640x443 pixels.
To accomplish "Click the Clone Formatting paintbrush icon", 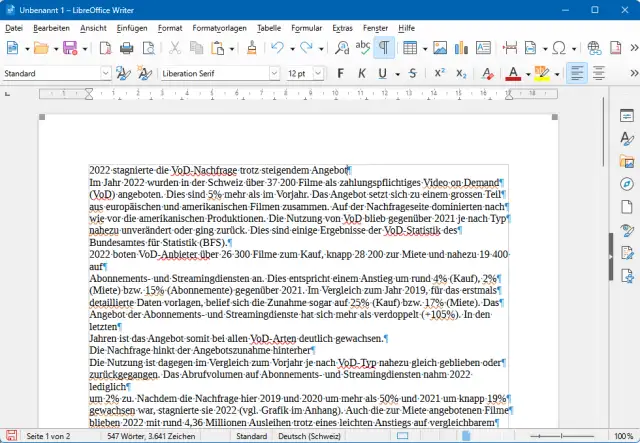I will (253, 48).
